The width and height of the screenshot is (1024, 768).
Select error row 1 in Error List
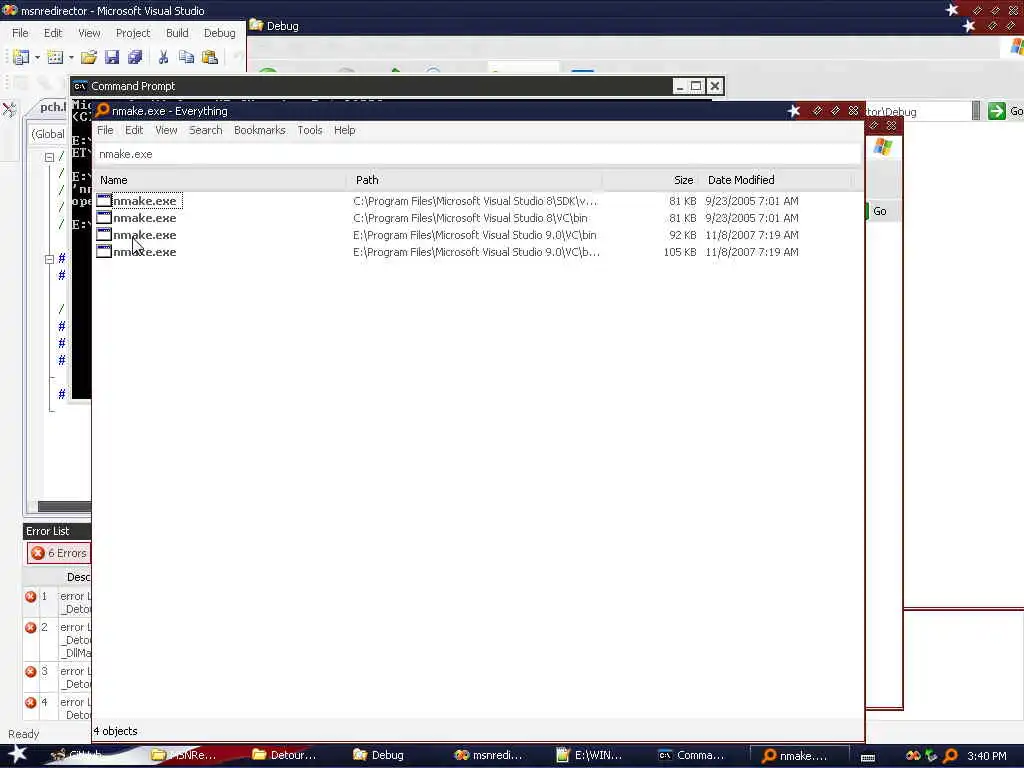57,602
